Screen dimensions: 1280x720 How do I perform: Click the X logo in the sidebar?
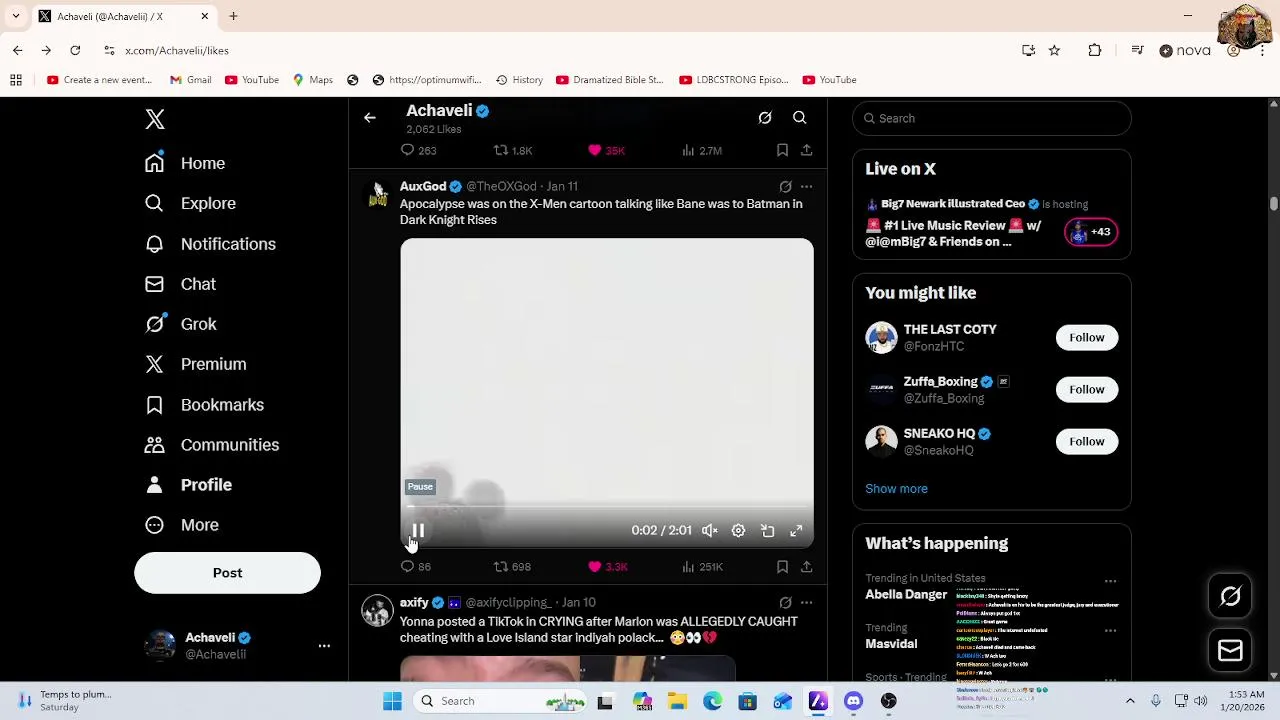click(155, 119)
